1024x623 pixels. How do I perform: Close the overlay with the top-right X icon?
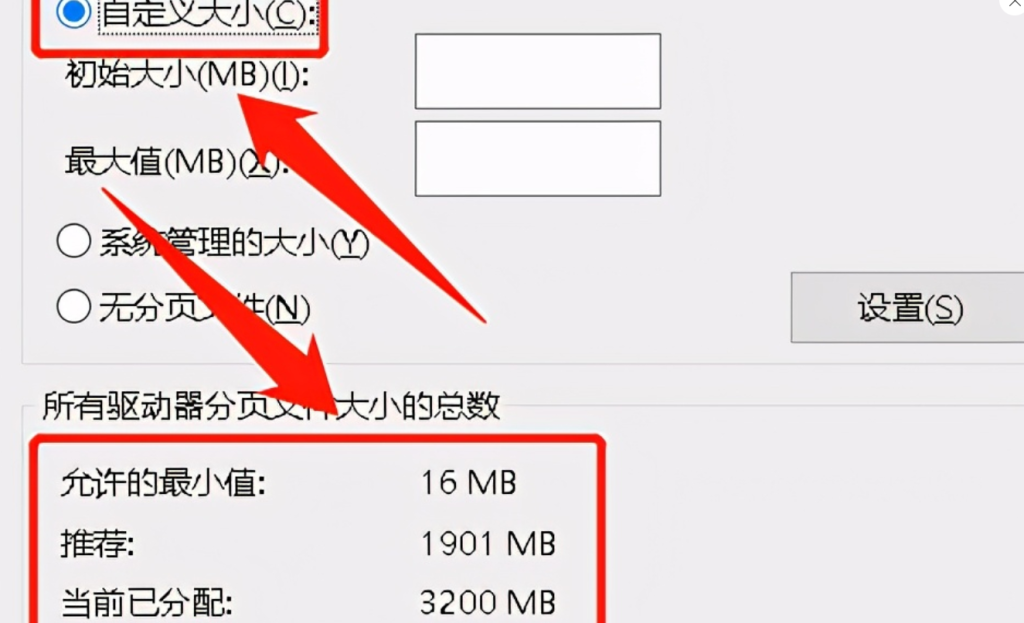pos(1014,5)
